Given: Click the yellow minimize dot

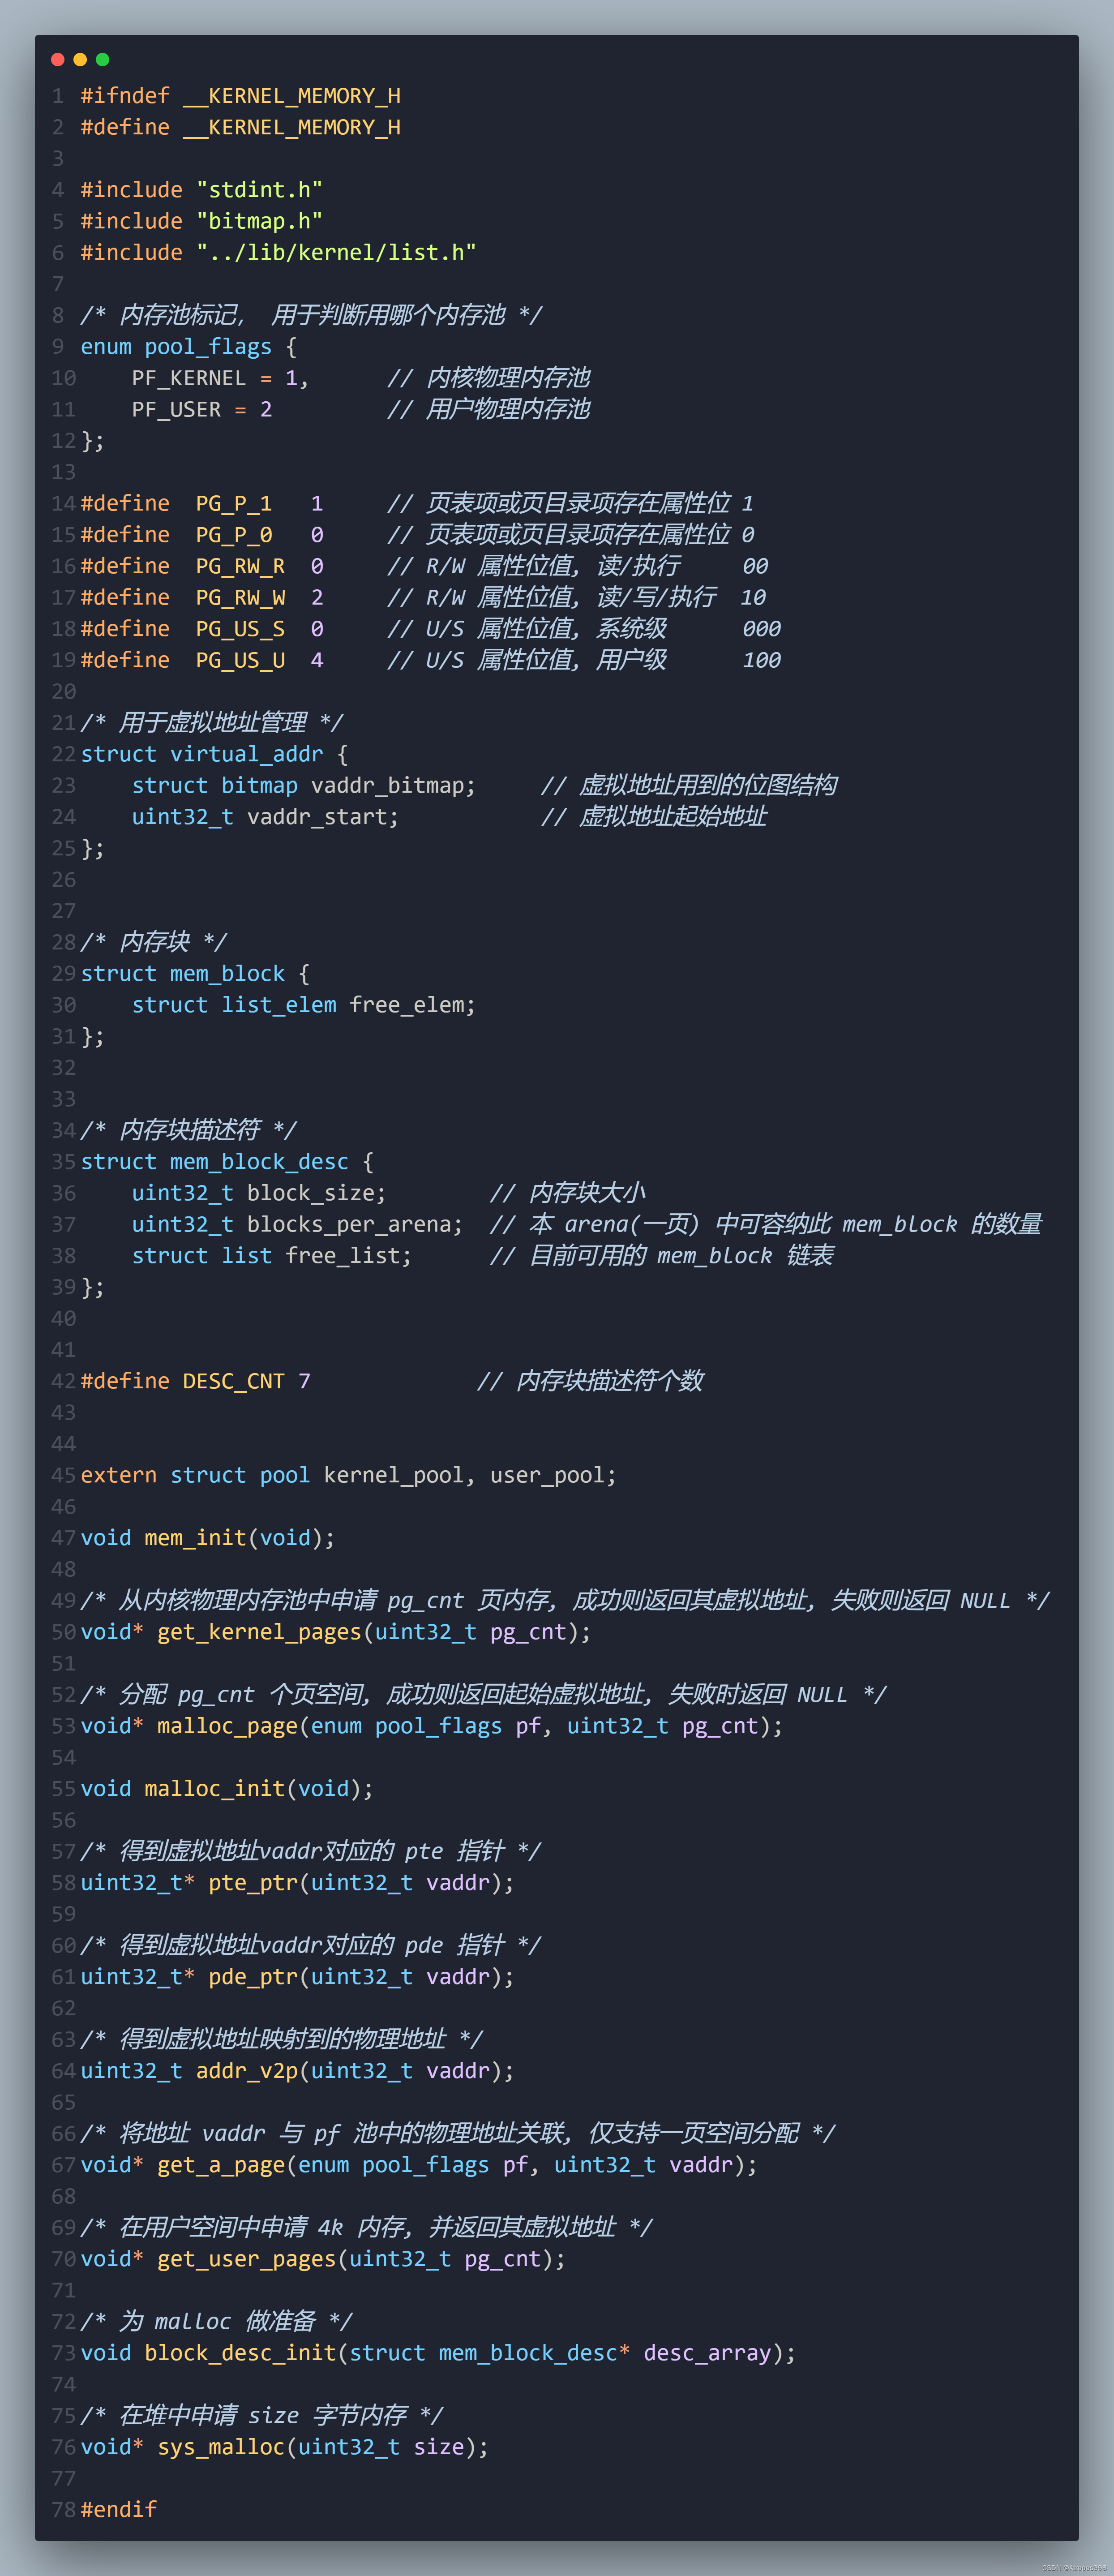Looking at the screenshot, I should (x=80, y=60).
